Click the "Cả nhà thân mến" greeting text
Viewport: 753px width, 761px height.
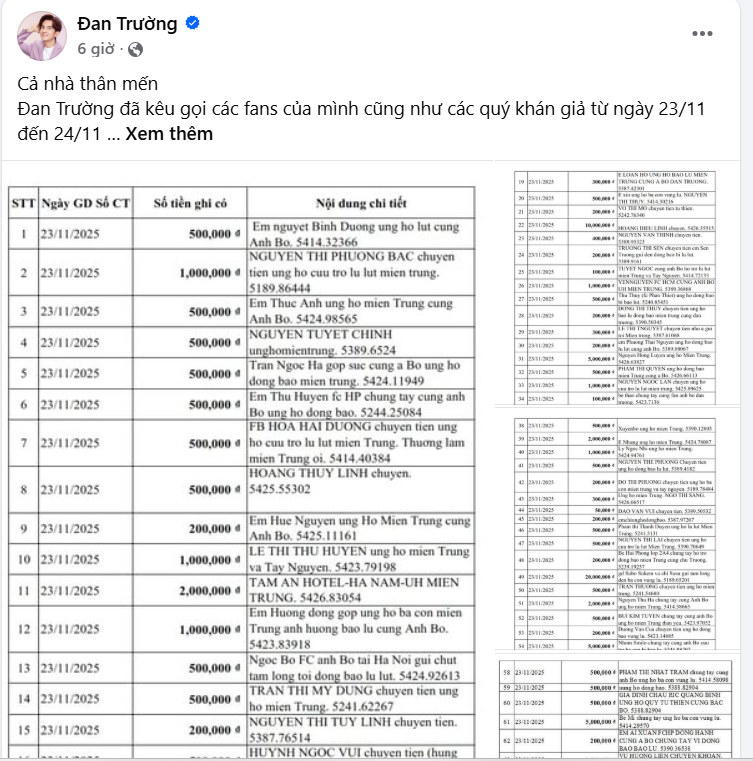click(88, 84)
